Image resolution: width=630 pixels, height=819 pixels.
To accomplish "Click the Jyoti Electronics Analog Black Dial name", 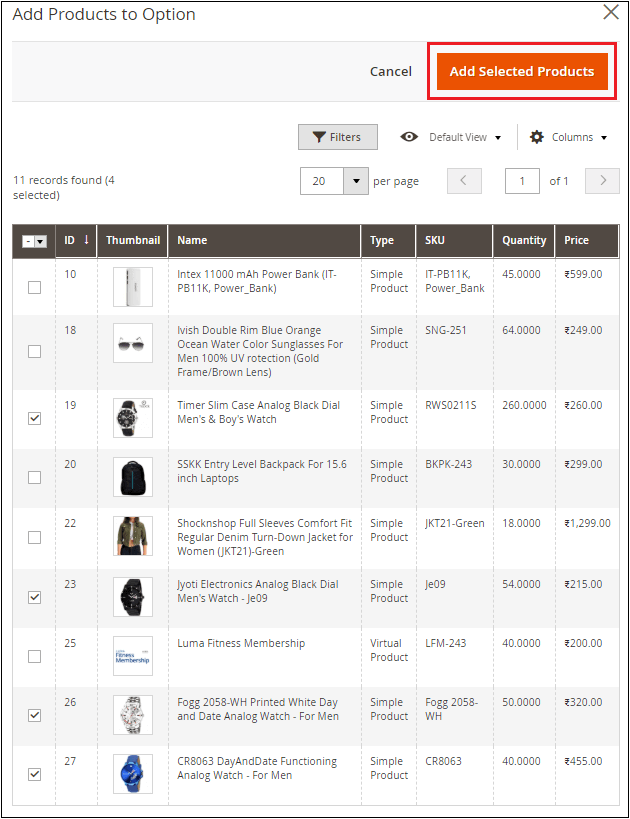I will click(258, 591).
